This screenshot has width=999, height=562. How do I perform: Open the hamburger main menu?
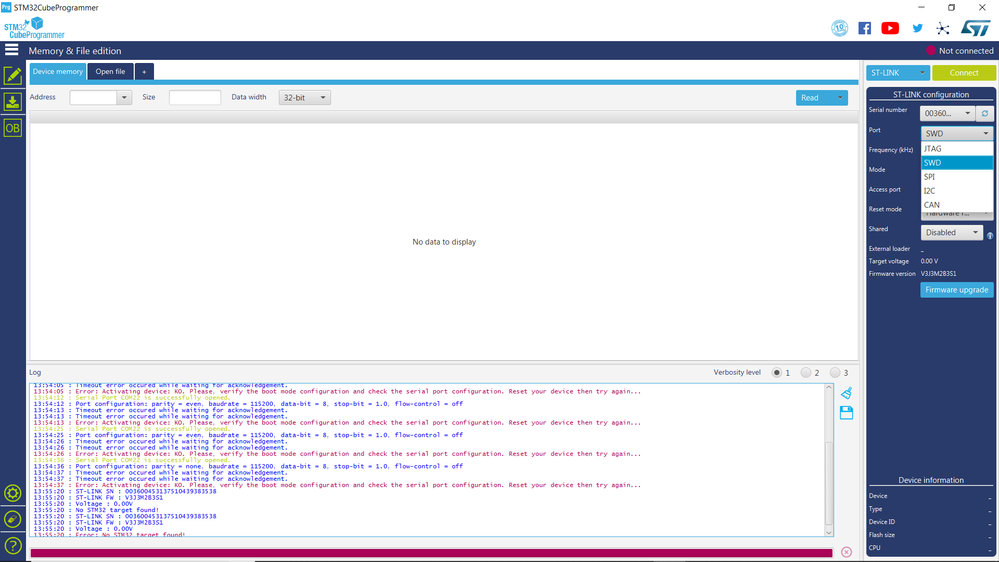coord(11,50)
